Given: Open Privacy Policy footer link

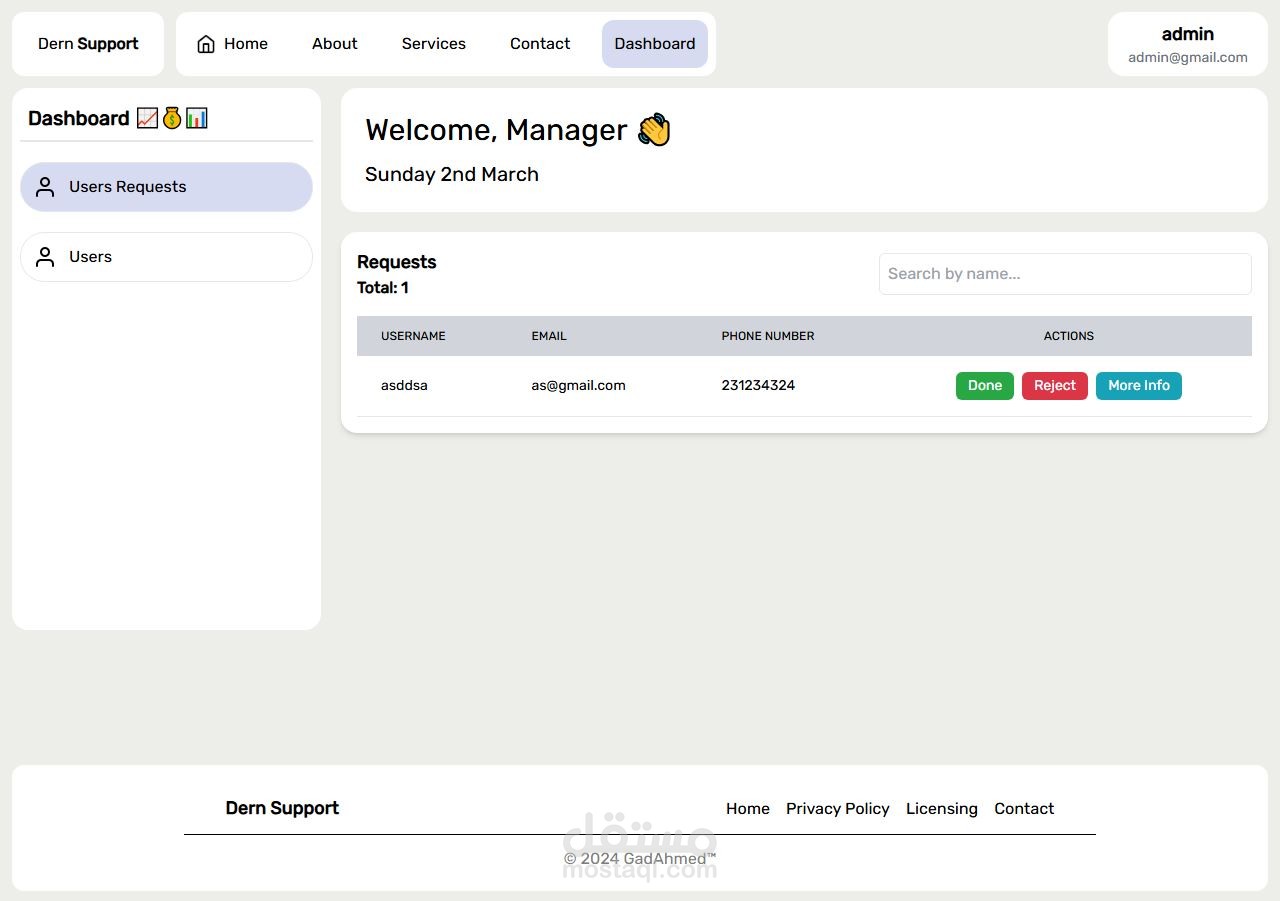Looking at the screenshot, I should (x=838, y=809).
